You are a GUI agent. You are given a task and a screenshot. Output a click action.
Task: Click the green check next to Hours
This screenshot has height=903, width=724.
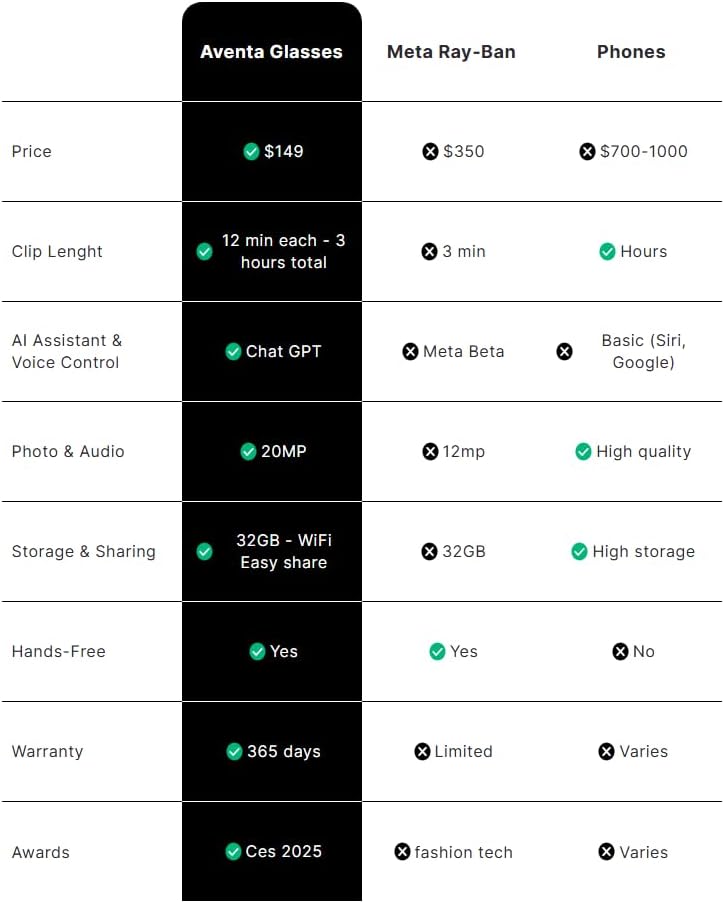(607, 252)
